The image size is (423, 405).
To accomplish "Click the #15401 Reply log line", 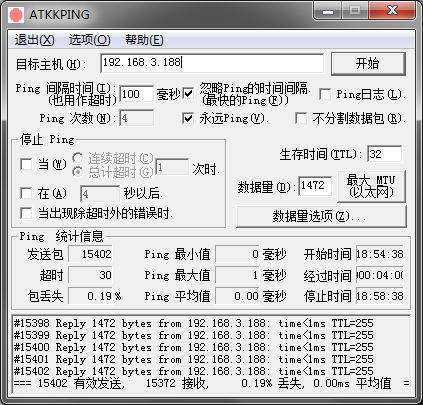I will point(194,359).
